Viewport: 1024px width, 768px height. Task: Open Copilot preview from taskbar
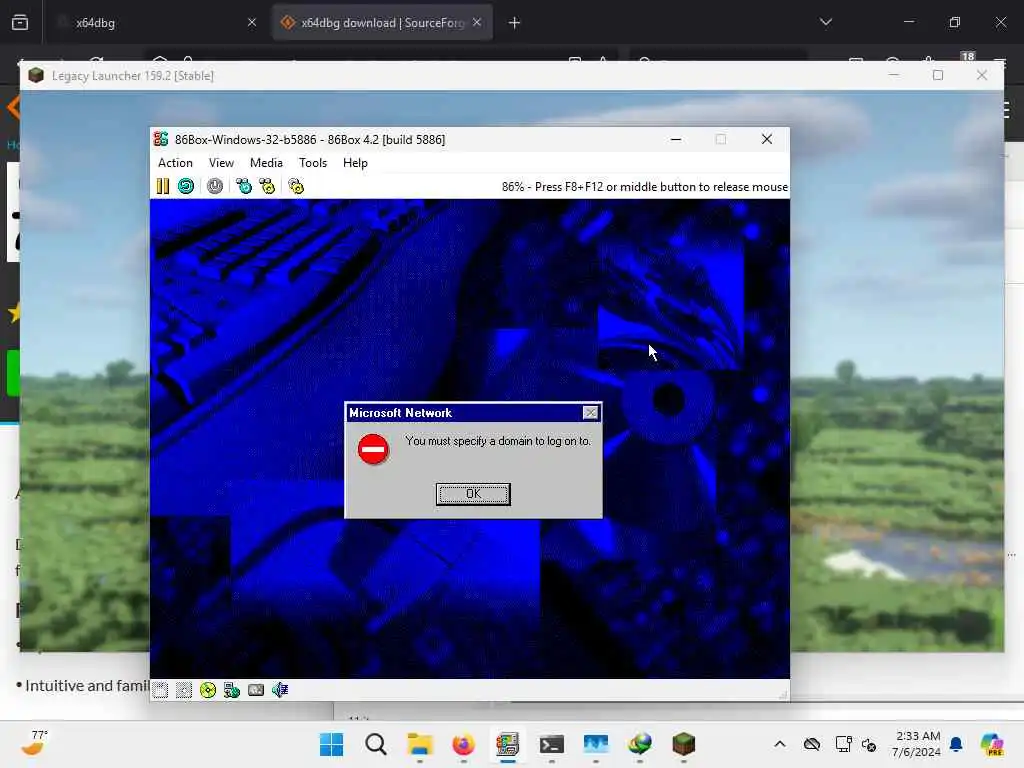tap(992, 744)
